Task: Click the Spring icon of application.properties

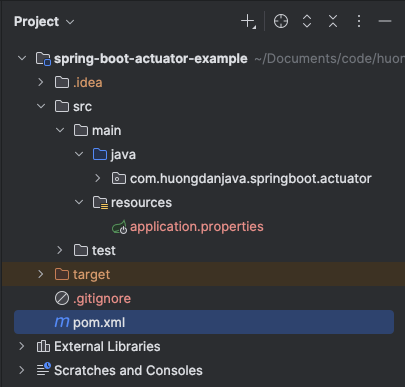Action: (x=120, y=227)
